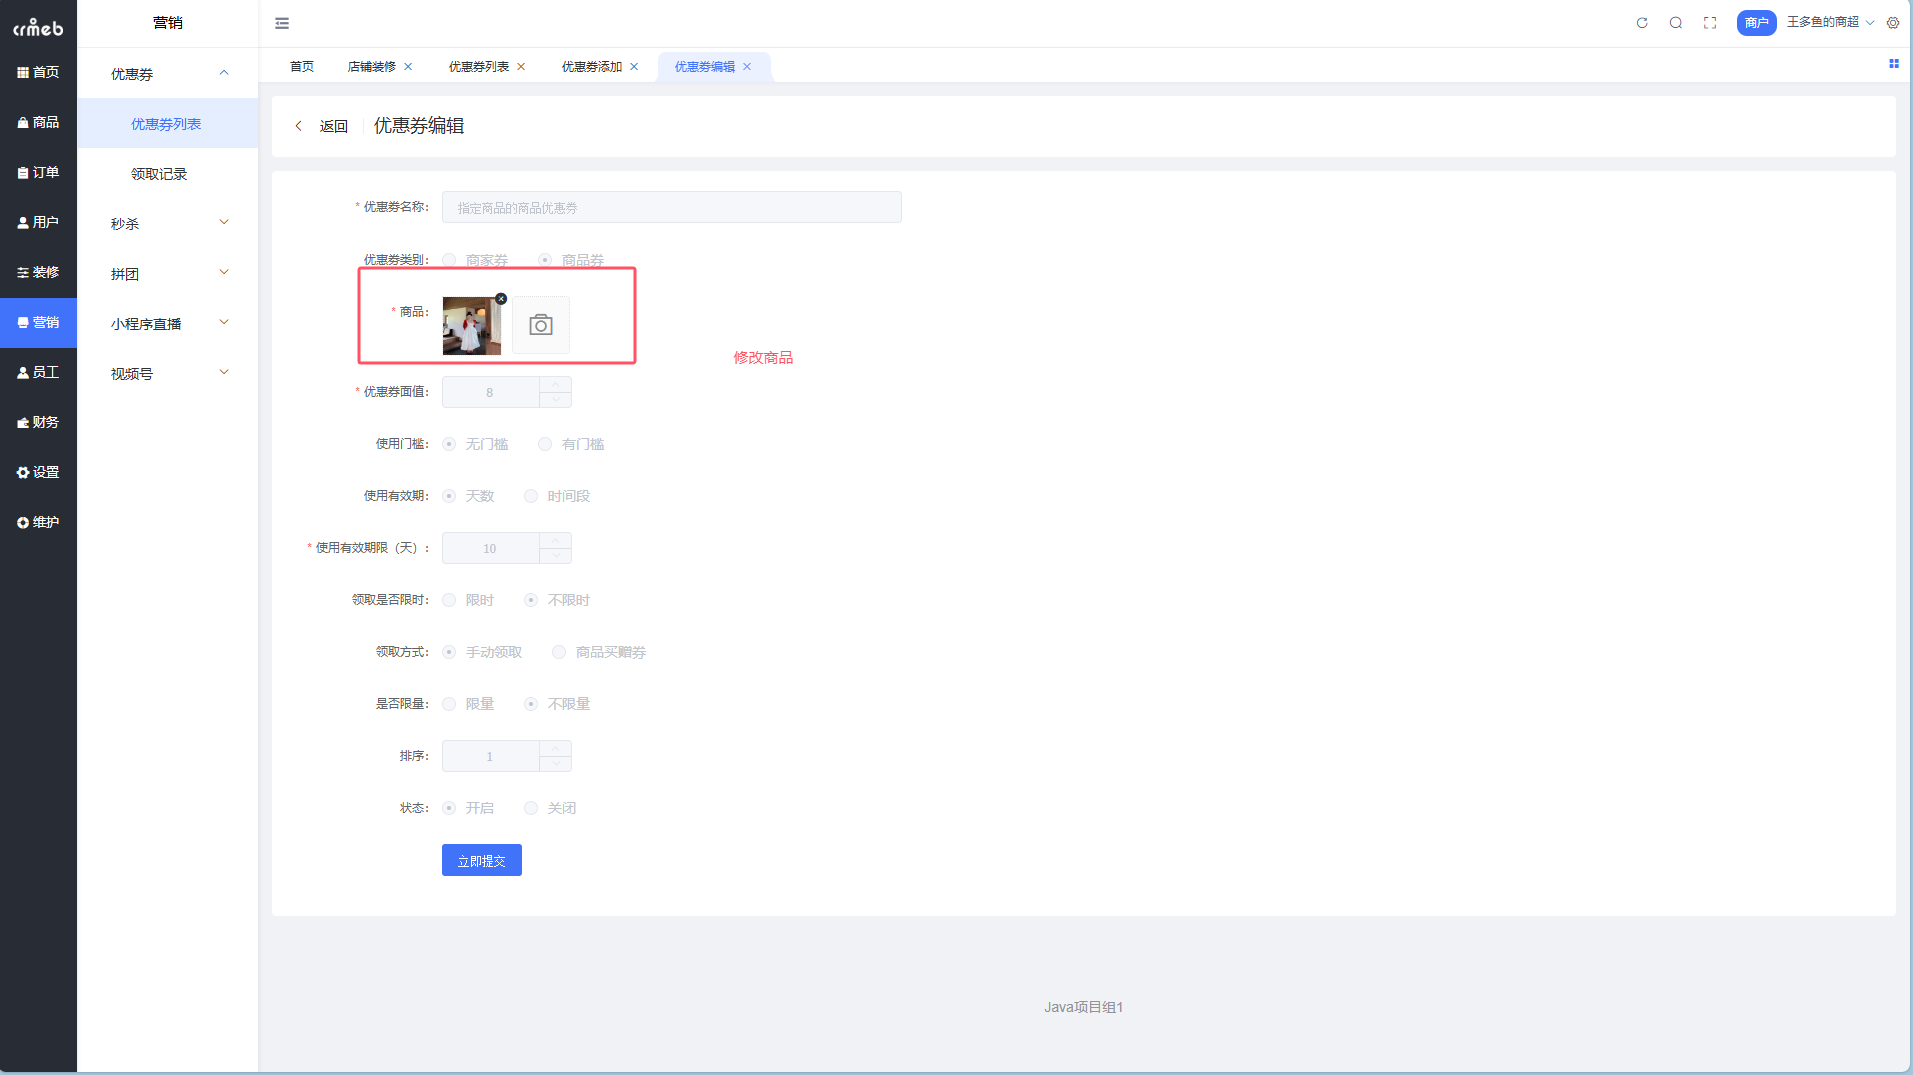The image size is (1913, 1075).
Task: Click the refresh icon in top bar
Action: 1642,23
